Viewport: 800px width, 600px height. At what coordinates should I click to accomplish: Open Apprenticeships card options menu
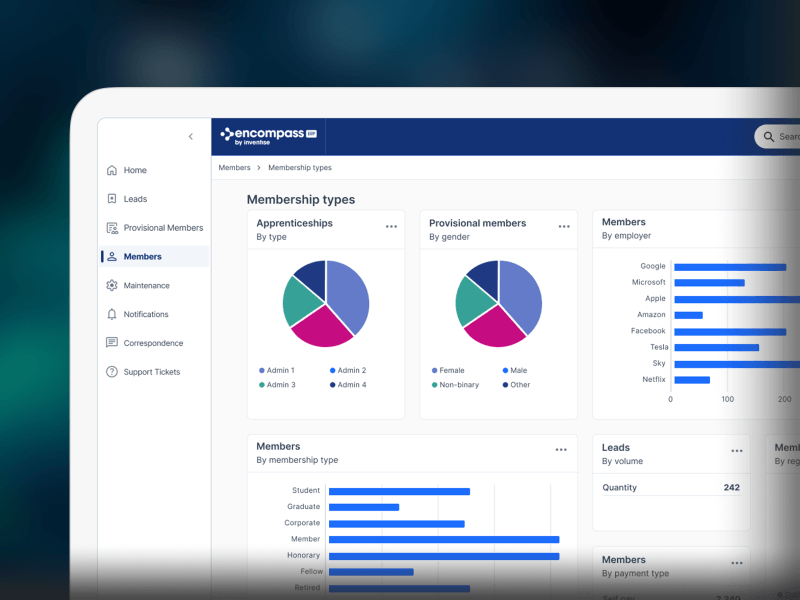[391, 227]
